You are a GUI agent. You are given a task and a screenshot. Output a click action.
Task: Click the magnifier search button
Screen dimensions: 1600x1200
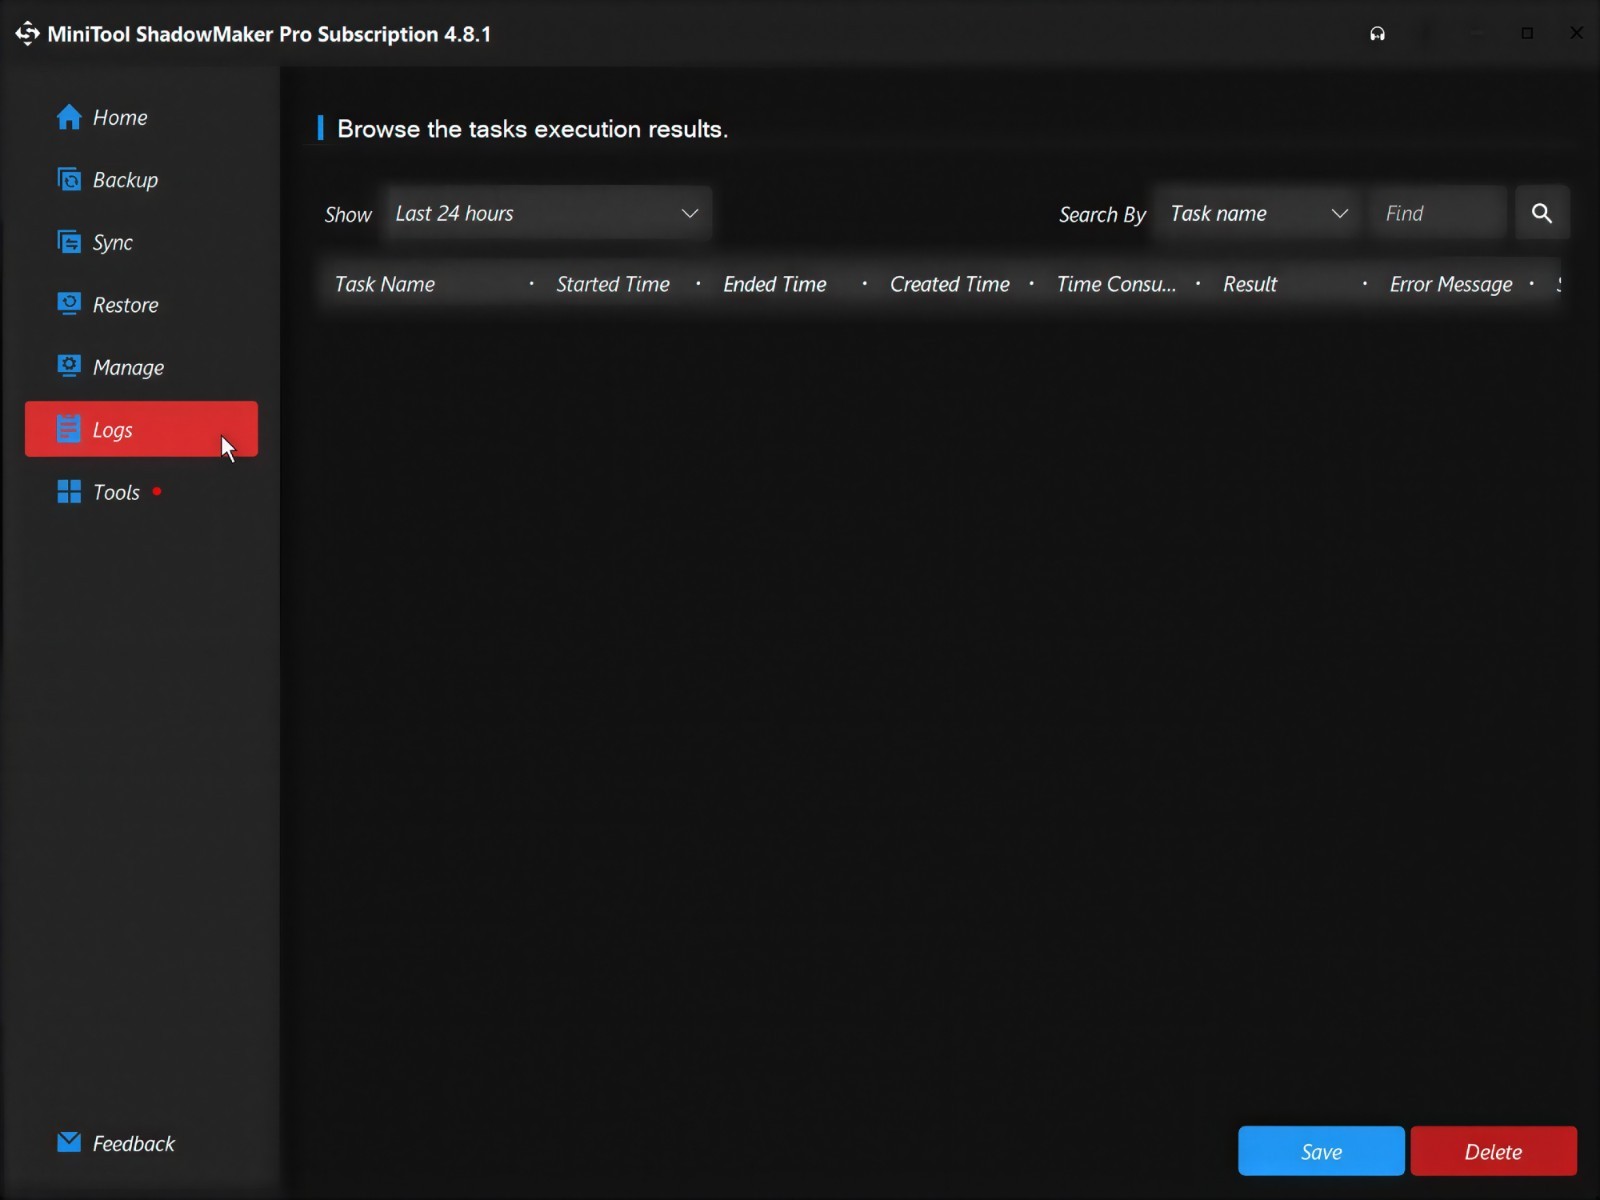tap(1542, 213)
